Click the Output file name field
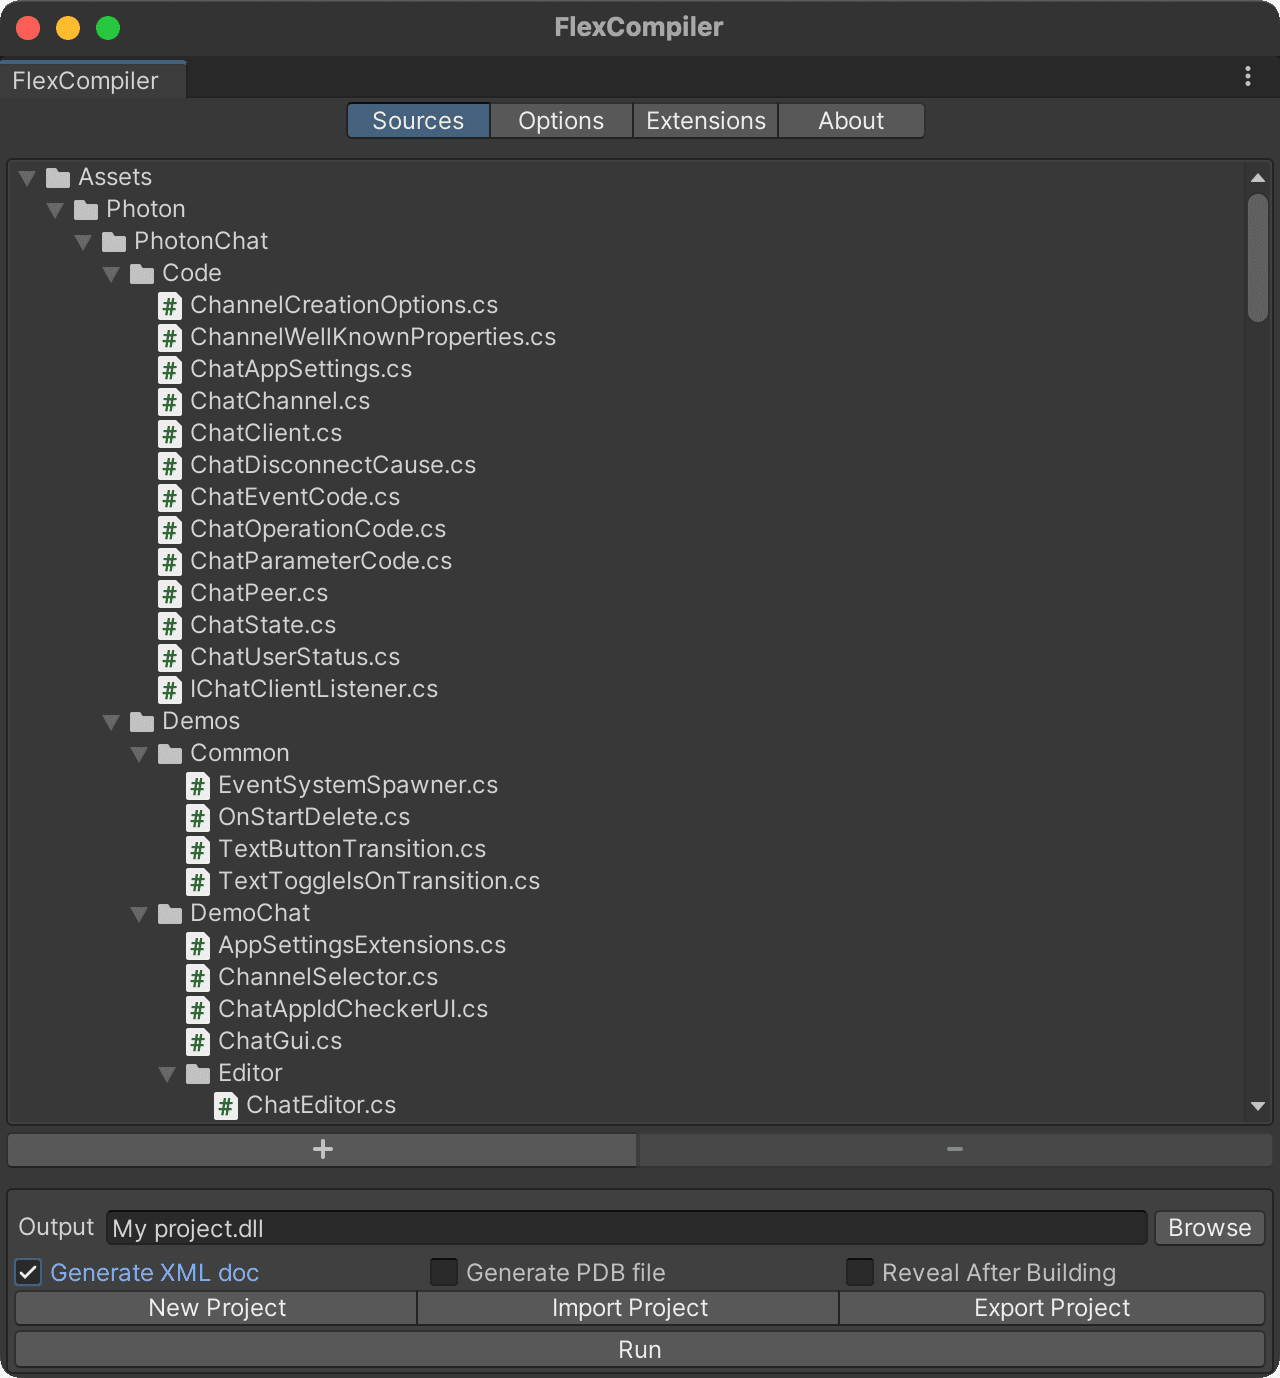 click(x=626, y=1228)
